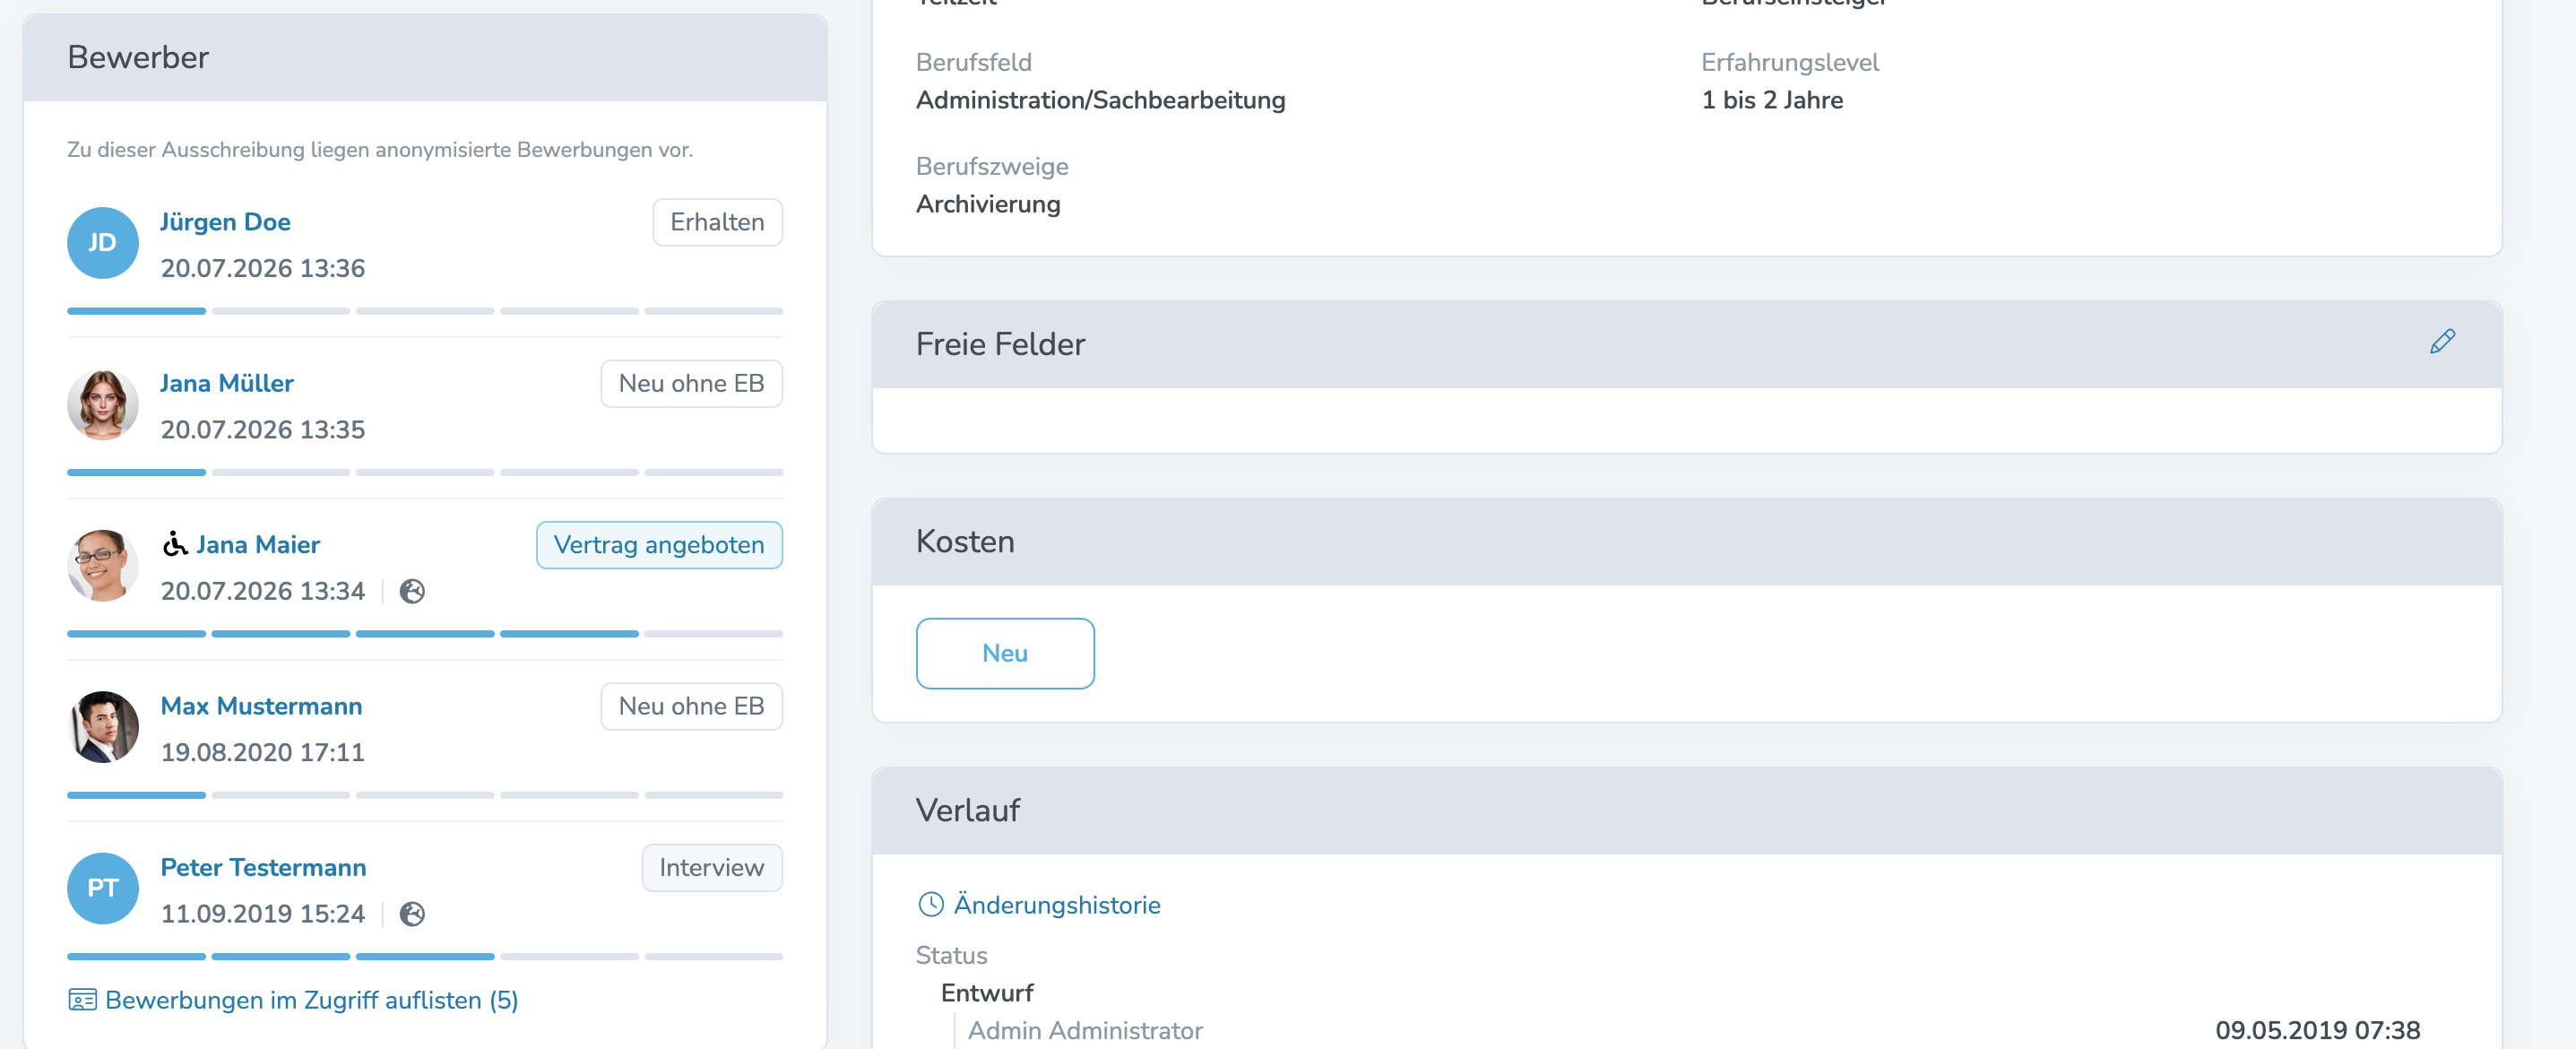Click the value Administration/Sachbearbeitung
The width and height of the screenshot is (2576, 1049).
point(1100,100)
